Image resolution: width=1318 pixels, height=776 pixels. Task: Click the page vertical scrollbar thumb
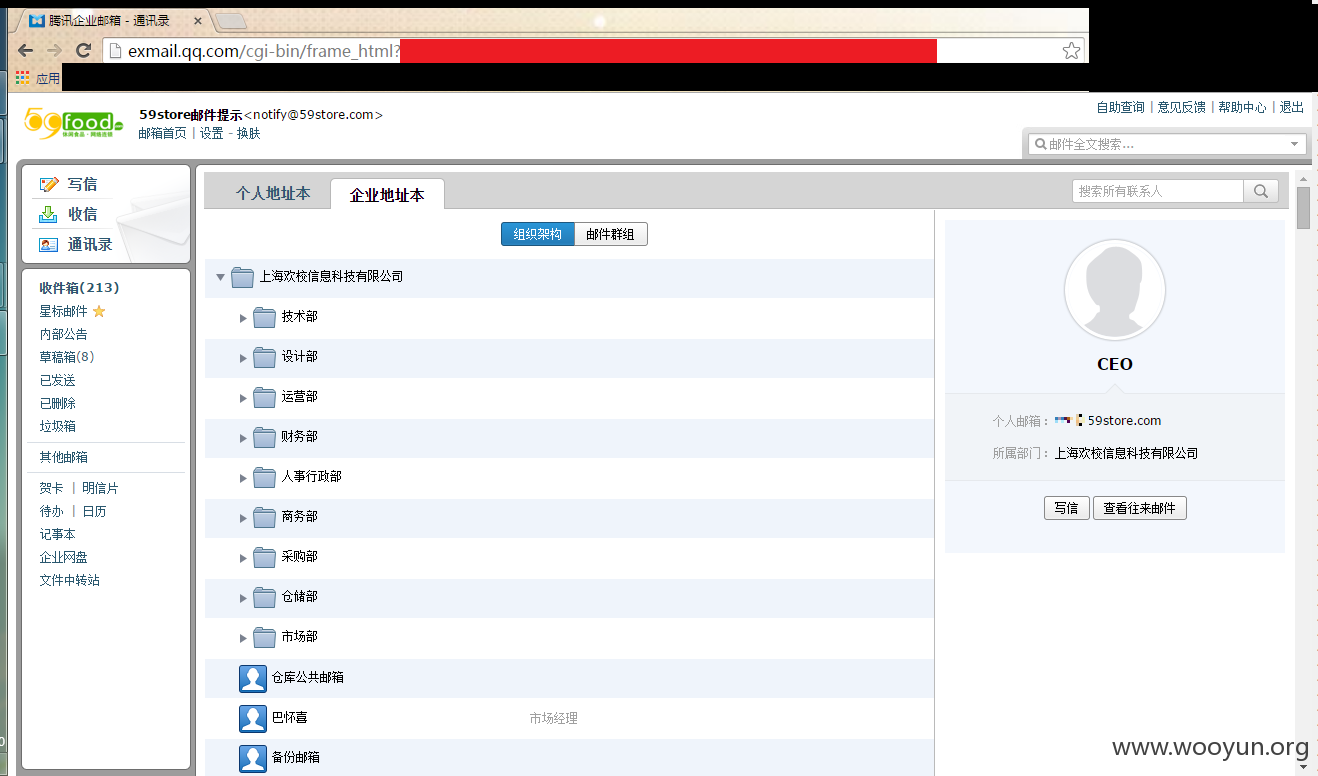tap(1303, 208)
